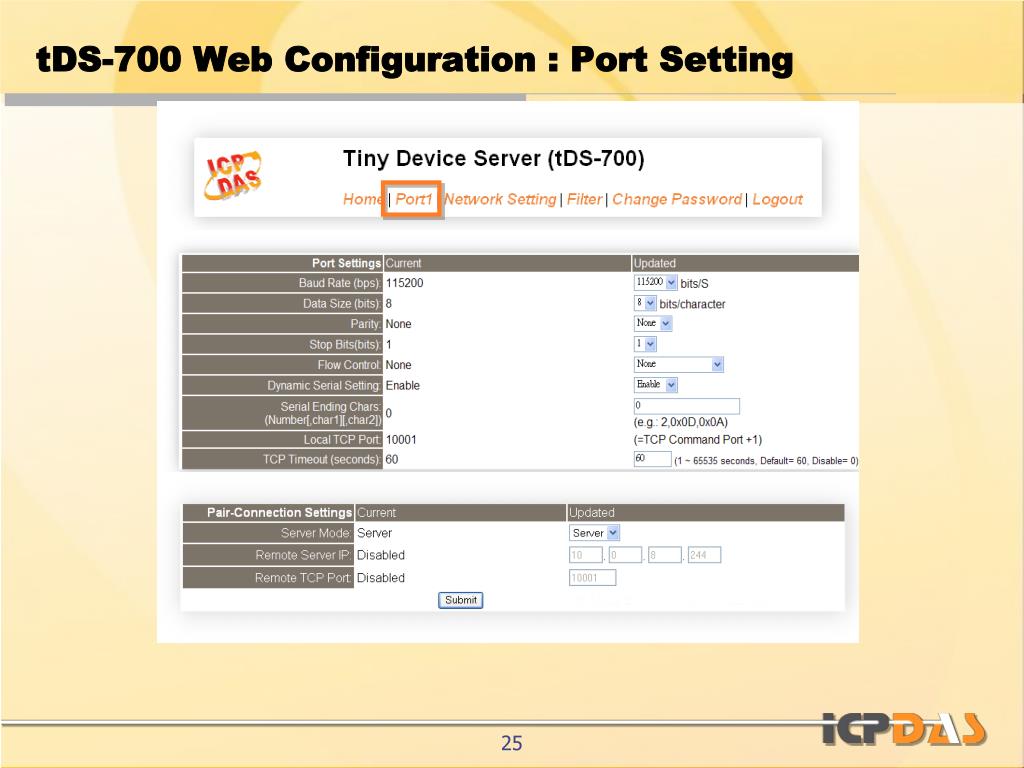Click the Submit button
This screenshot has height=768, width=1024.
point(460,600)
